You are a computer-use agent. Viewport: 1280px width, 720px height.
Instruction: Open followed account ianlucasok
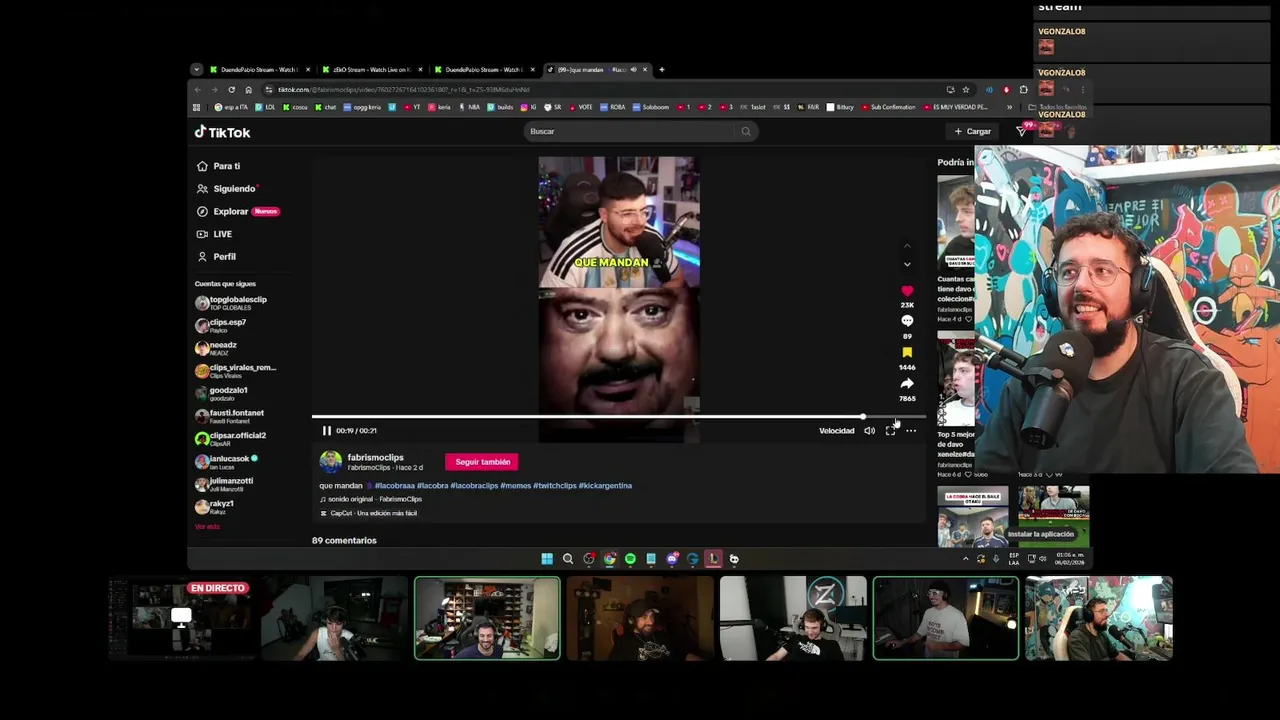click(x=227, y=461)
